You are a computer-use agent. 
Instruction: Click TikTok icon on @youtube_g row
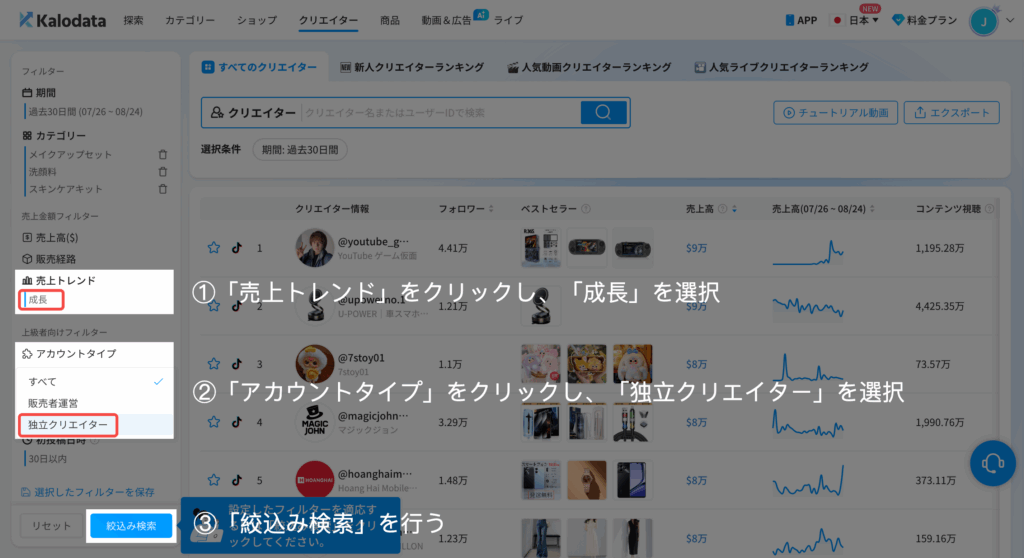point(236,248)
